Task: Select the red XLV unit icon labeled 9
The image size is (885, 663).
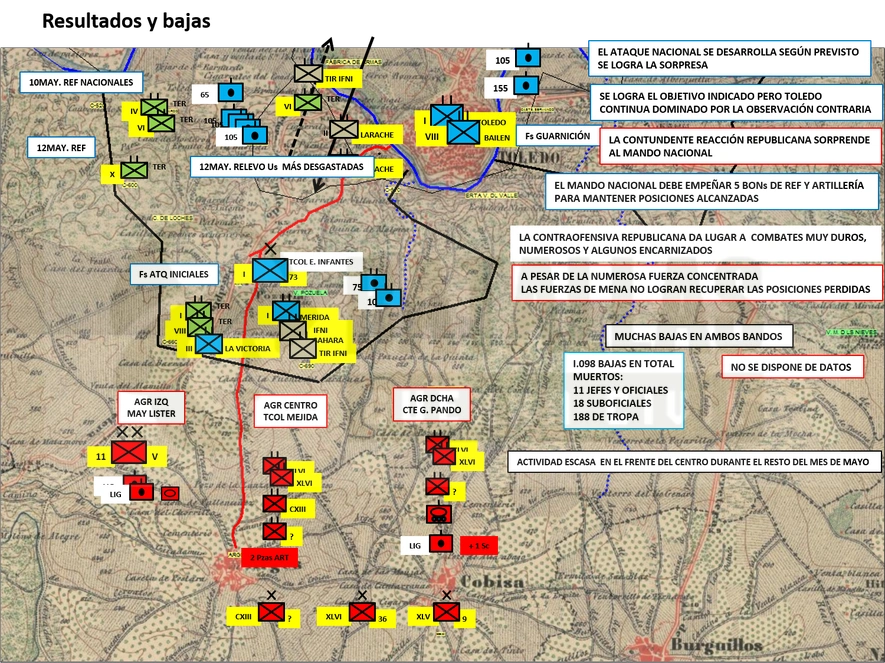Action: 446,612
